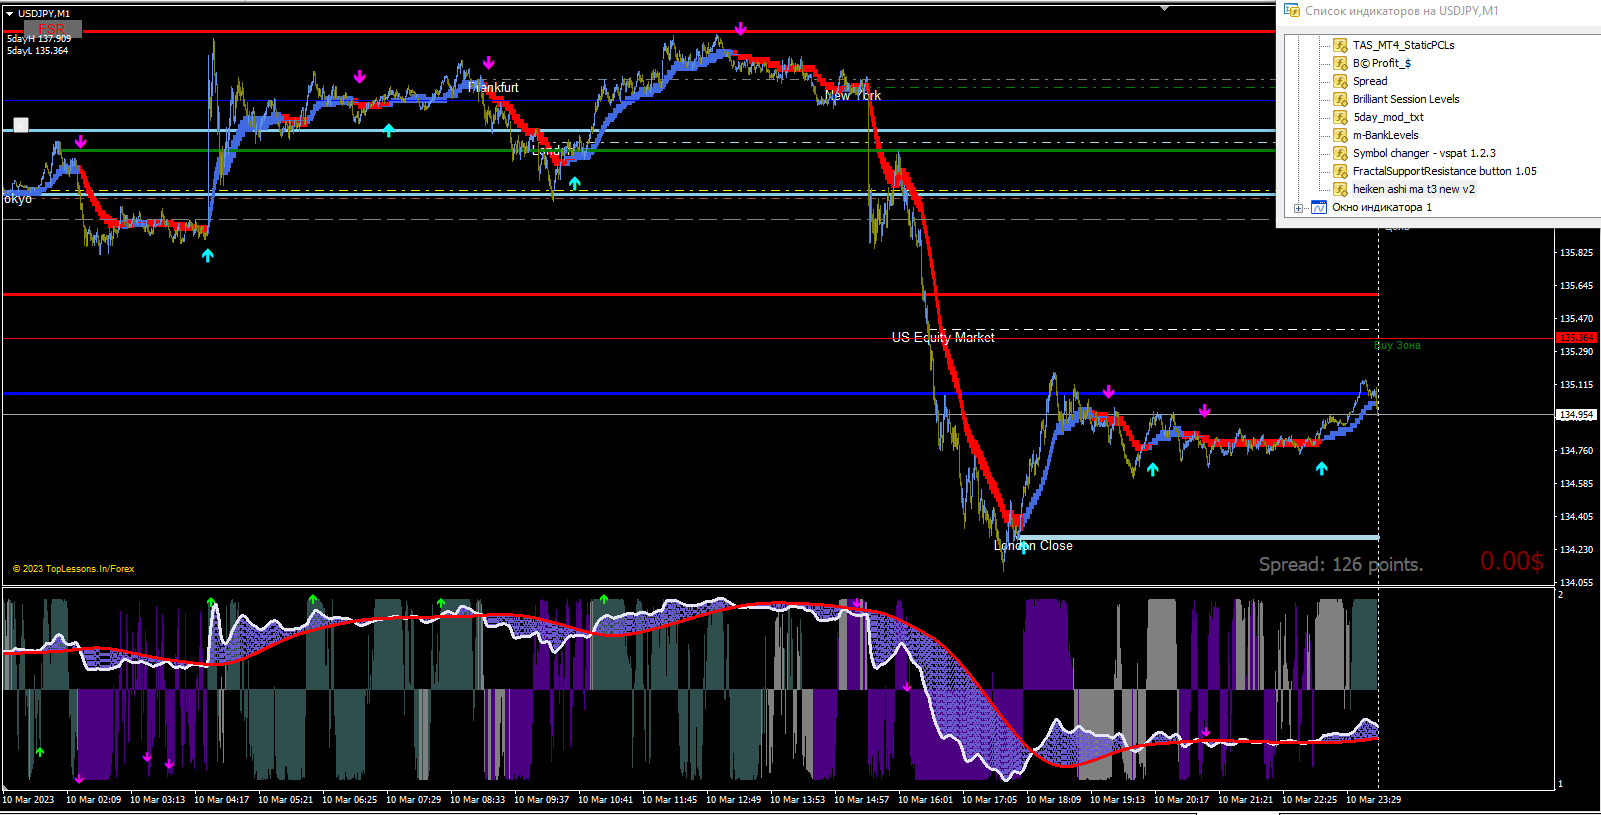This screenshot has height=815, width=1601.
Task: Select the TAS_MT4_StaticPCLs indicator icon
Action: pos(1341,45)
